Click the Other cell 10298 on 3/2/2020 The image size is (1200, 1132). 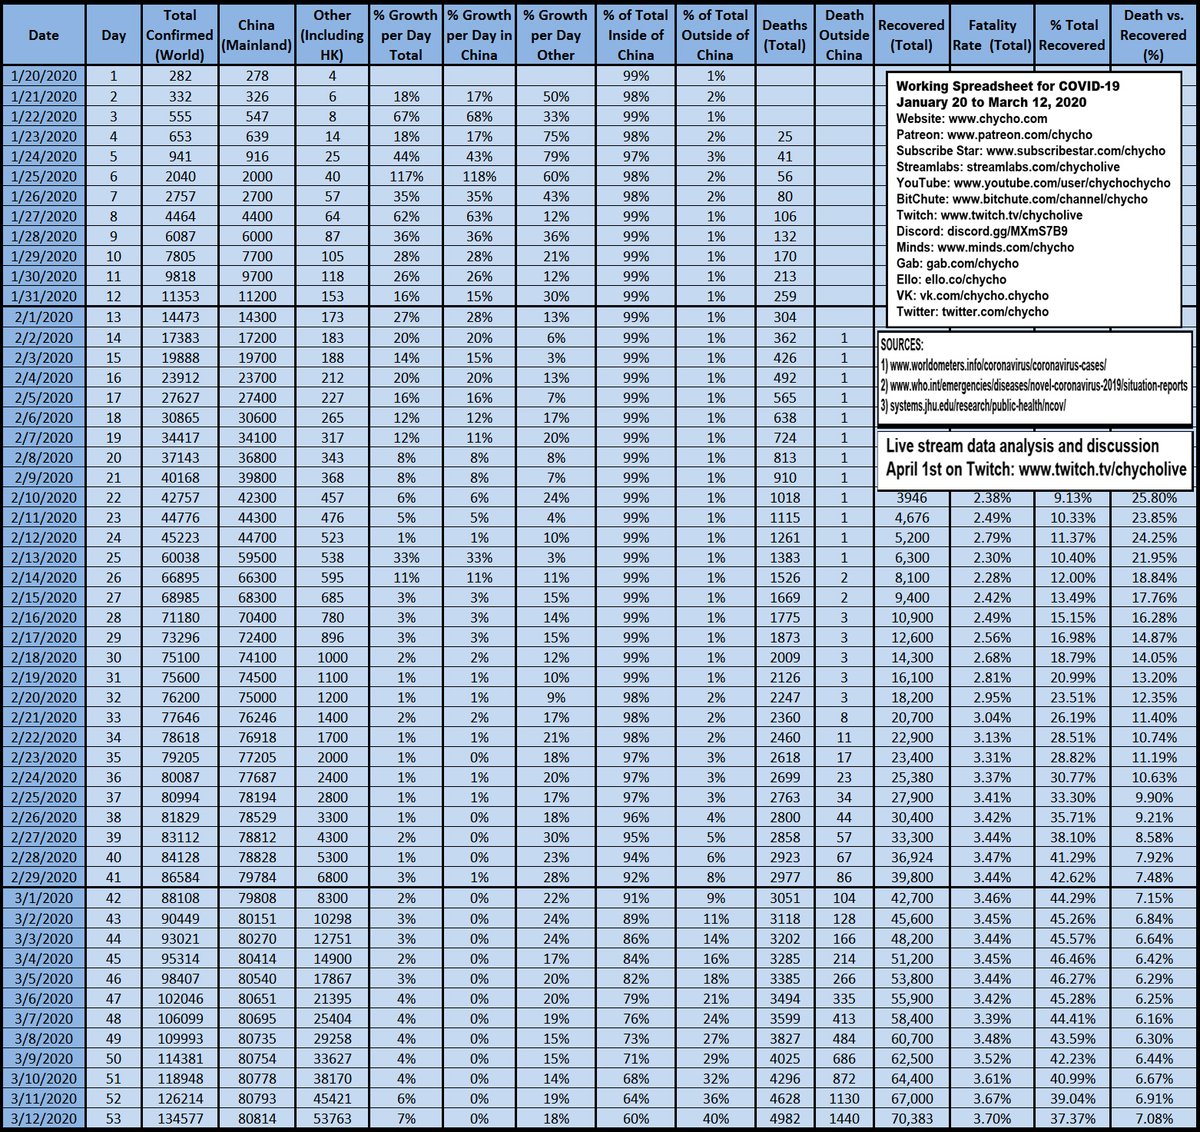pyautogui.click(x=332, y=918)
